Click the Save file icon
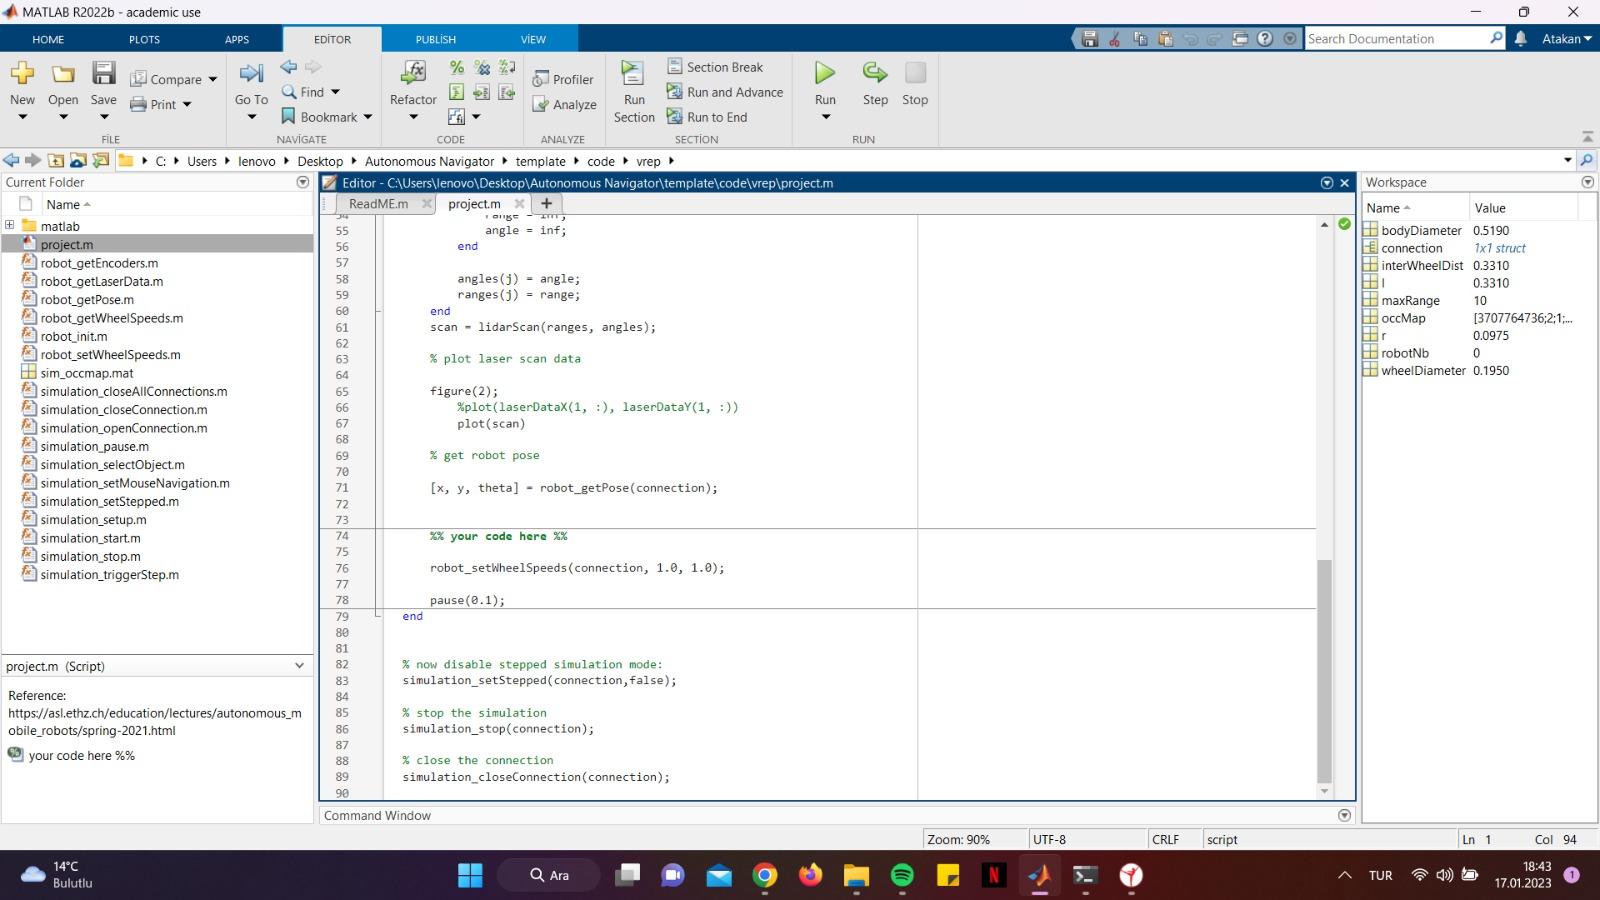This screenshot has width=1600, height=900. [103, 74]
